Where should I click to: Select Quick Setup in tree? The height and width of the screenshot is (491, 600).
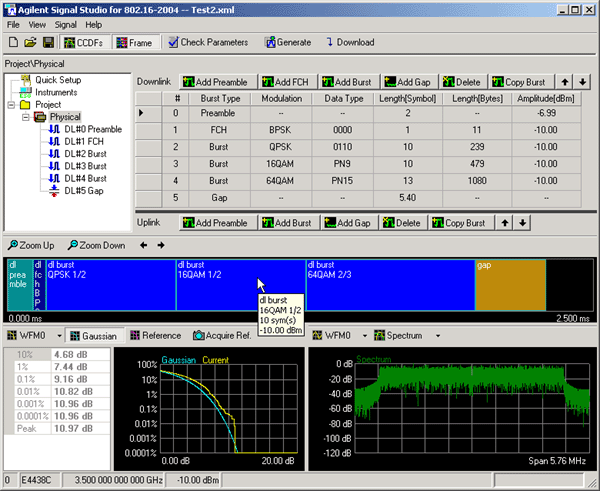point(58,80)
